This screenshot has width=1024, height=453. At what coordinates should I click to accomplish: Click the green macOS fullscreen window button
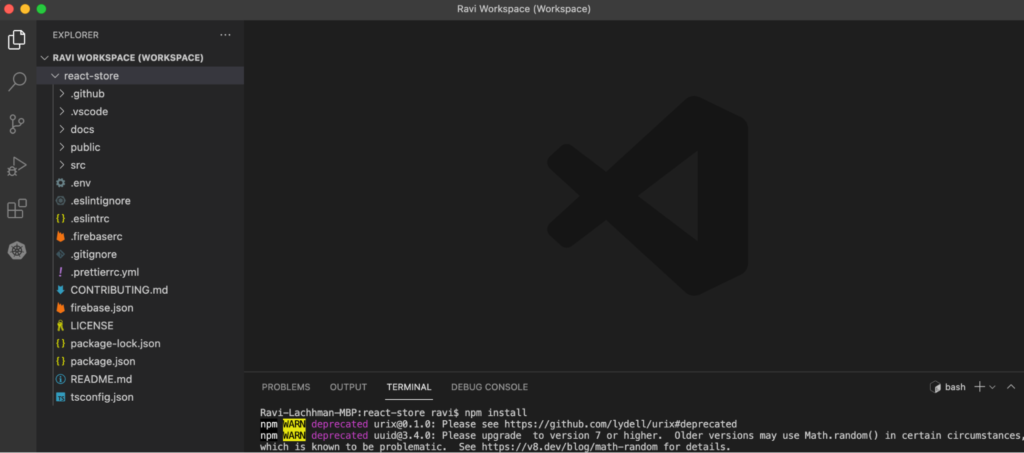(41, 9)
